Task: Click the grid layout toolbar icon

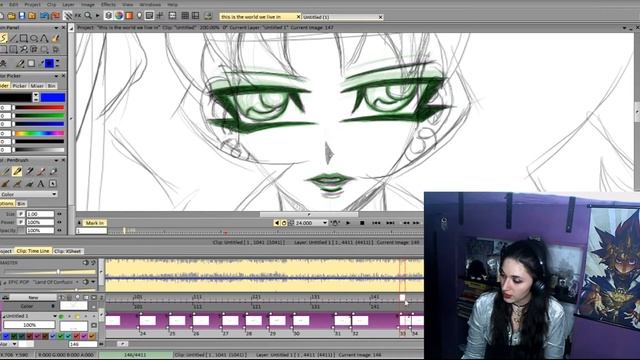Action: click(x=185, y=16)
